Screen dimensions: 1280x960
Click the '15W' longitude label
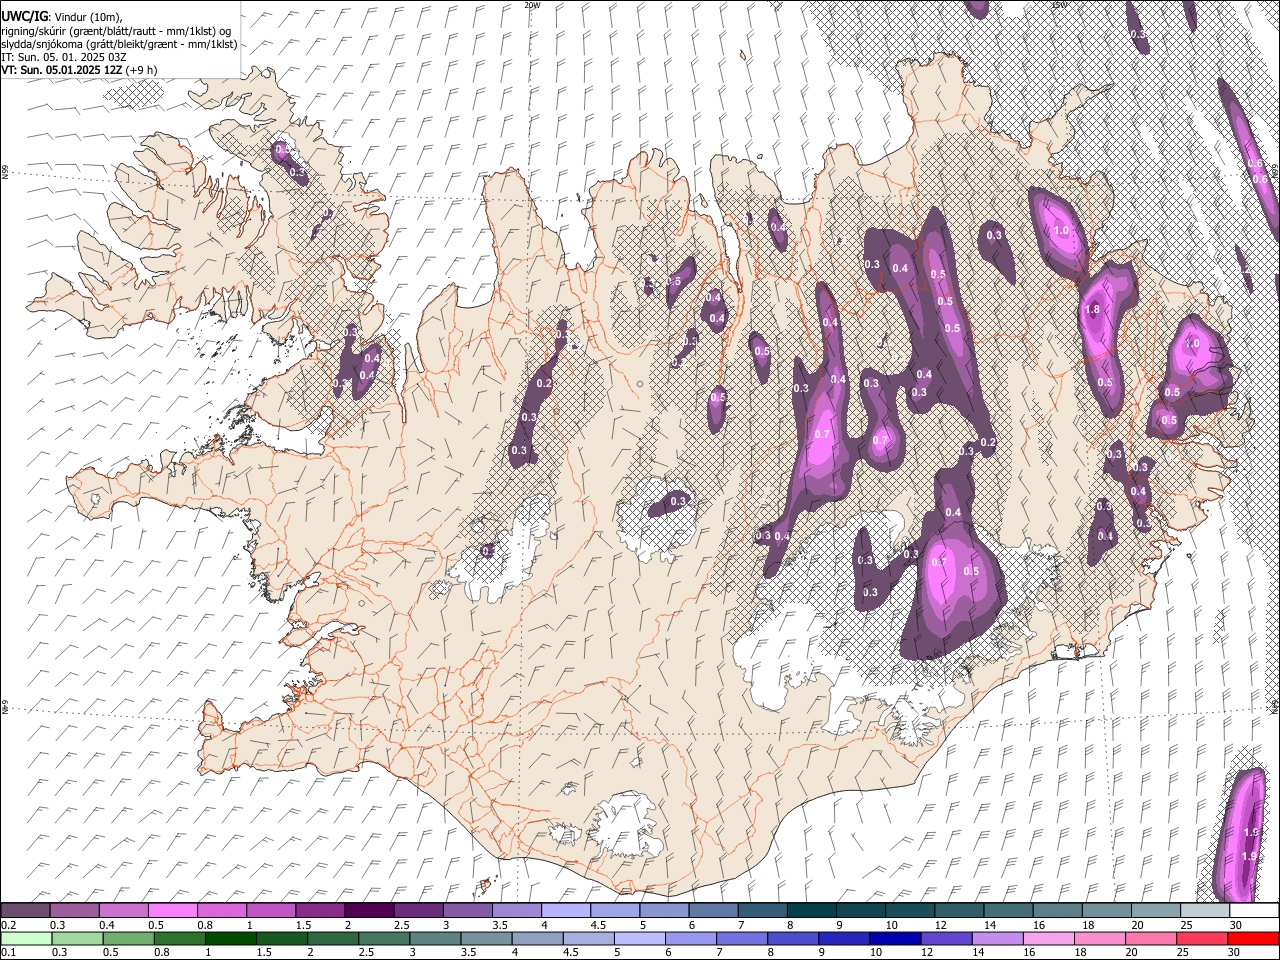[1060, 5]
